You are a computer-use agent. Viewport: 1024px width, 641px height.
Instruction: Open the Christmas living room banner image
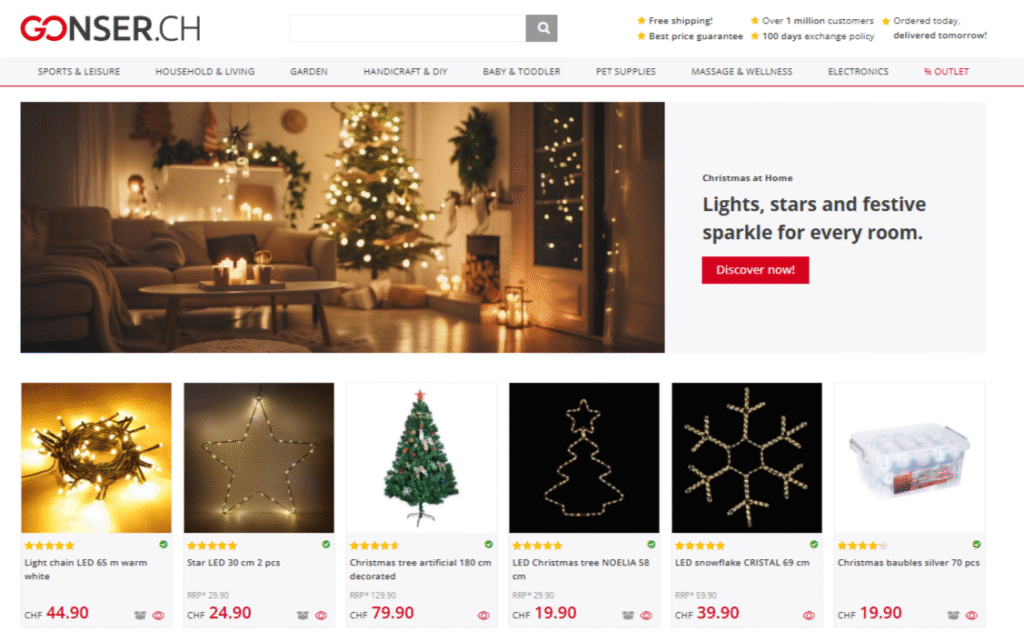342,227
